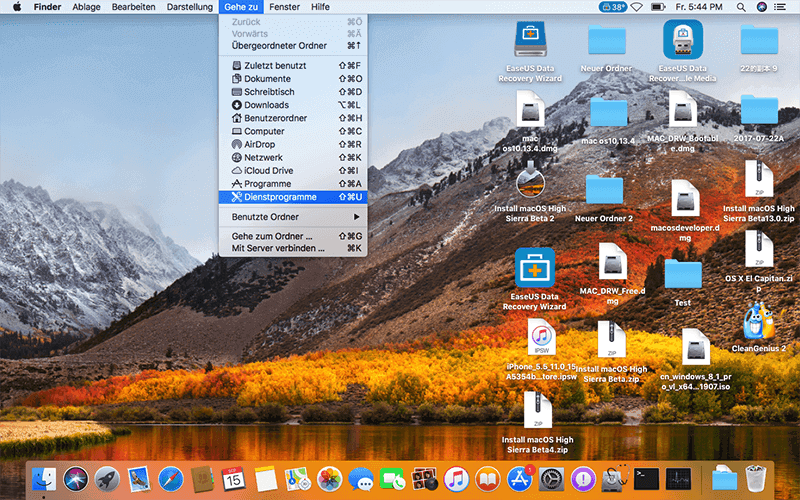Click the battery status icon

(658, 7)
